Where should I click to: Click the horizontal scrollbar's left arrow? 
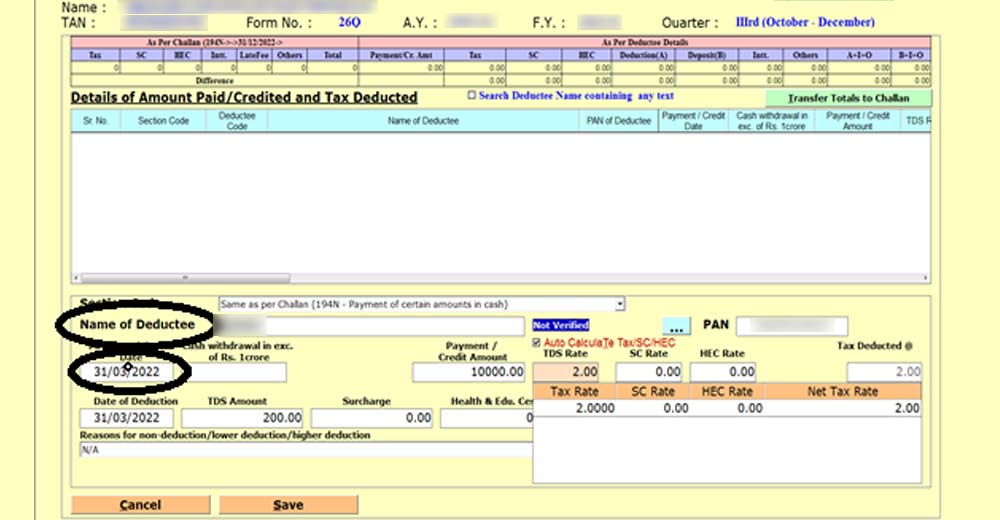(x=76, y=277)
